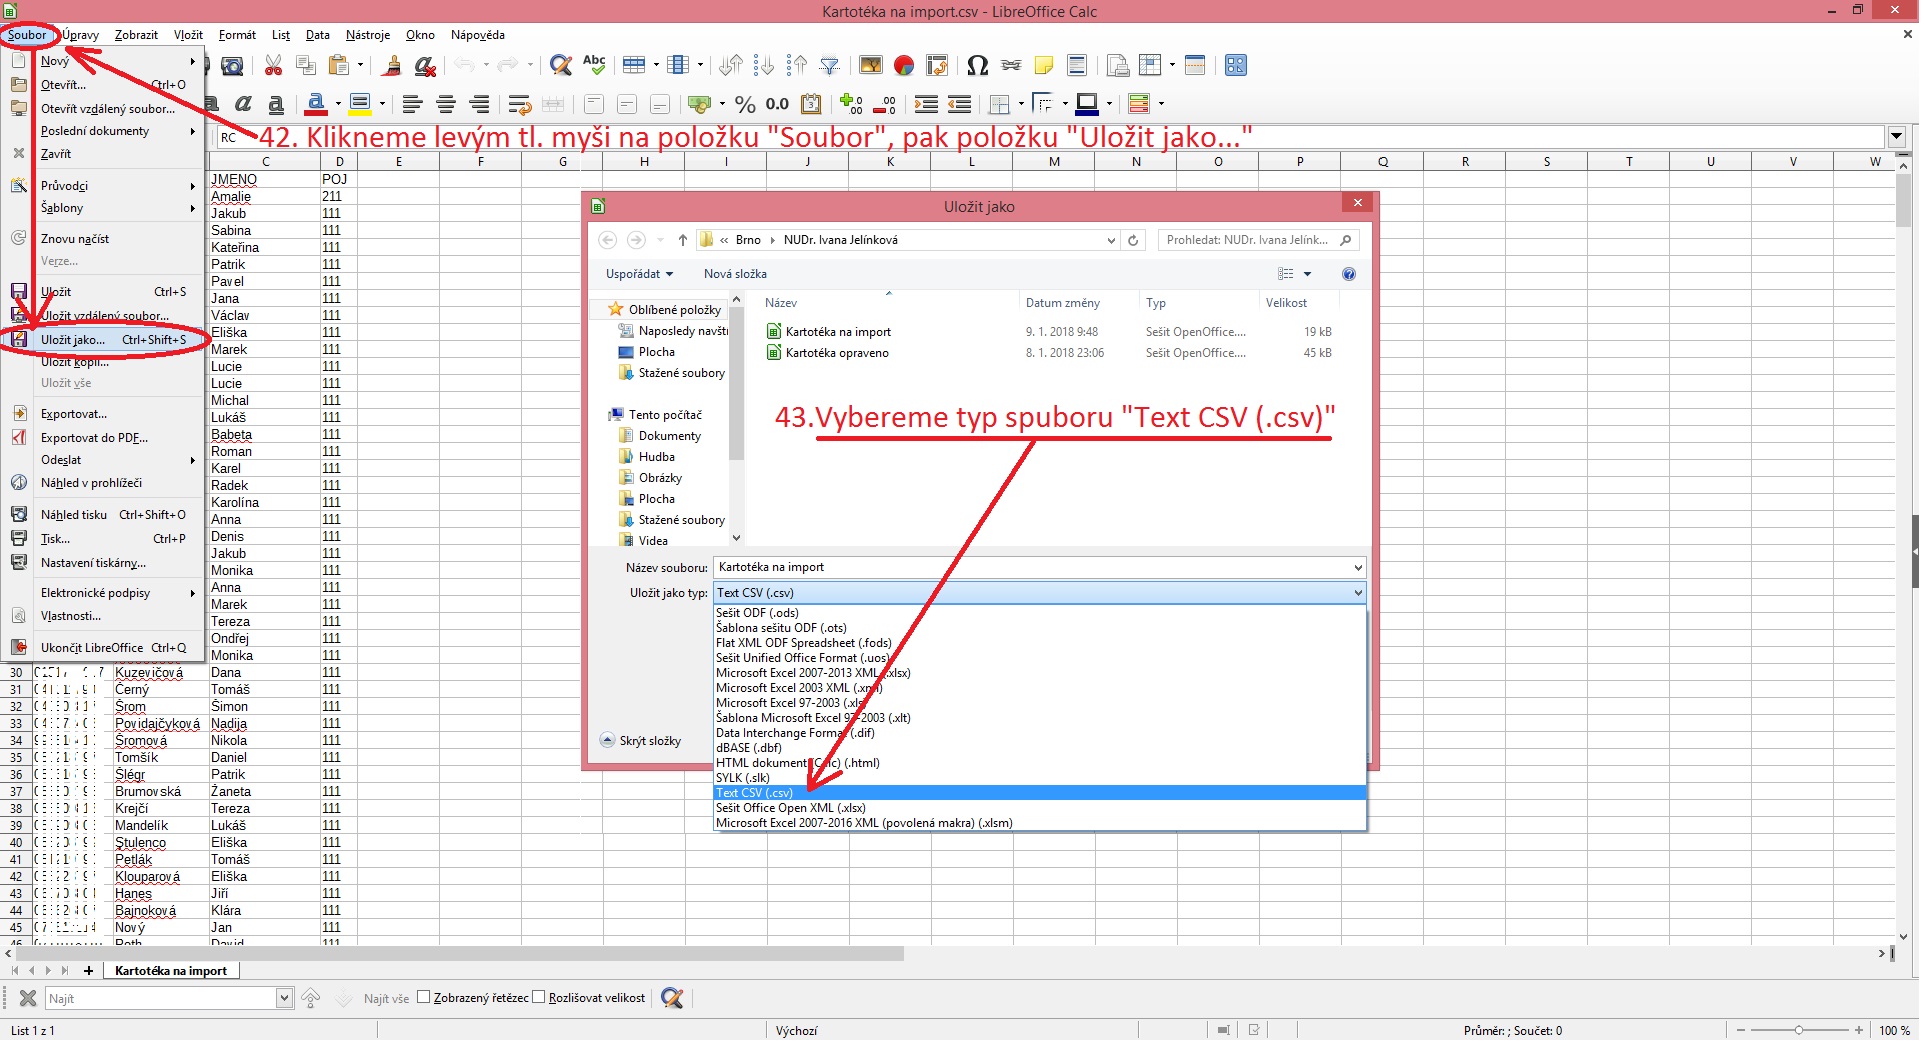Insert special character (Omega icon)
1922x1042 pixels.
(978, 66)
